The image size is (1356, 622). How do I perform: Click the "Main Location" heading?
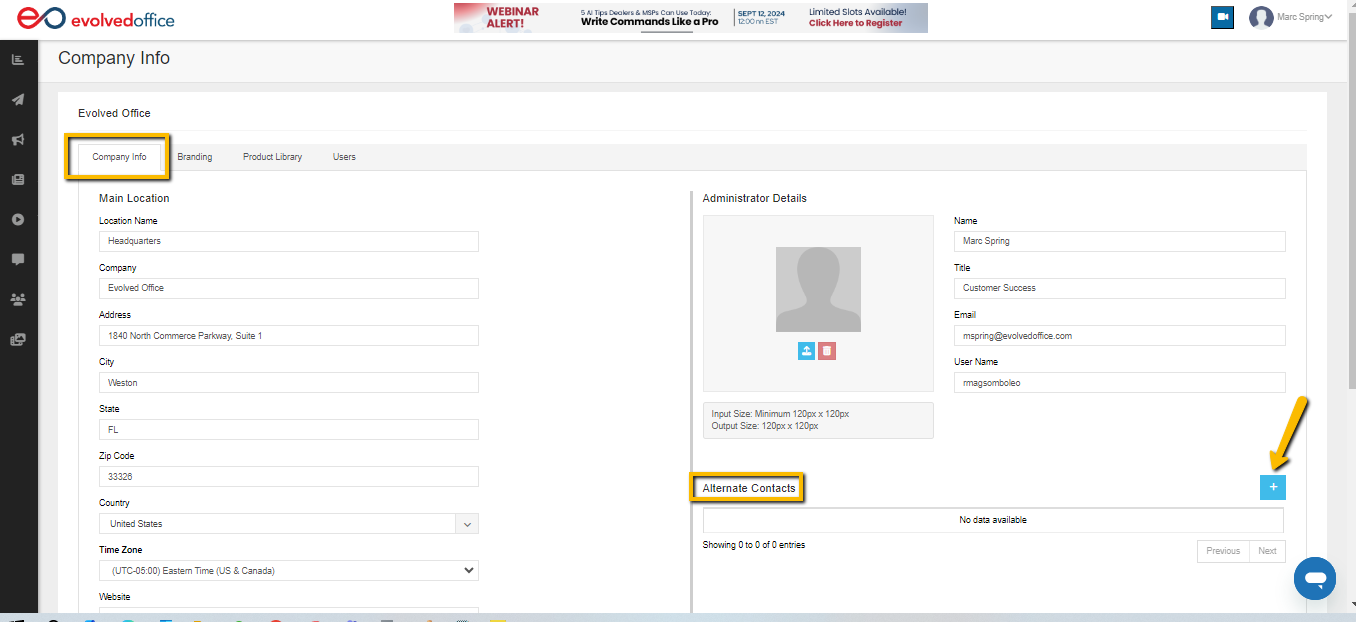point(134,198)
